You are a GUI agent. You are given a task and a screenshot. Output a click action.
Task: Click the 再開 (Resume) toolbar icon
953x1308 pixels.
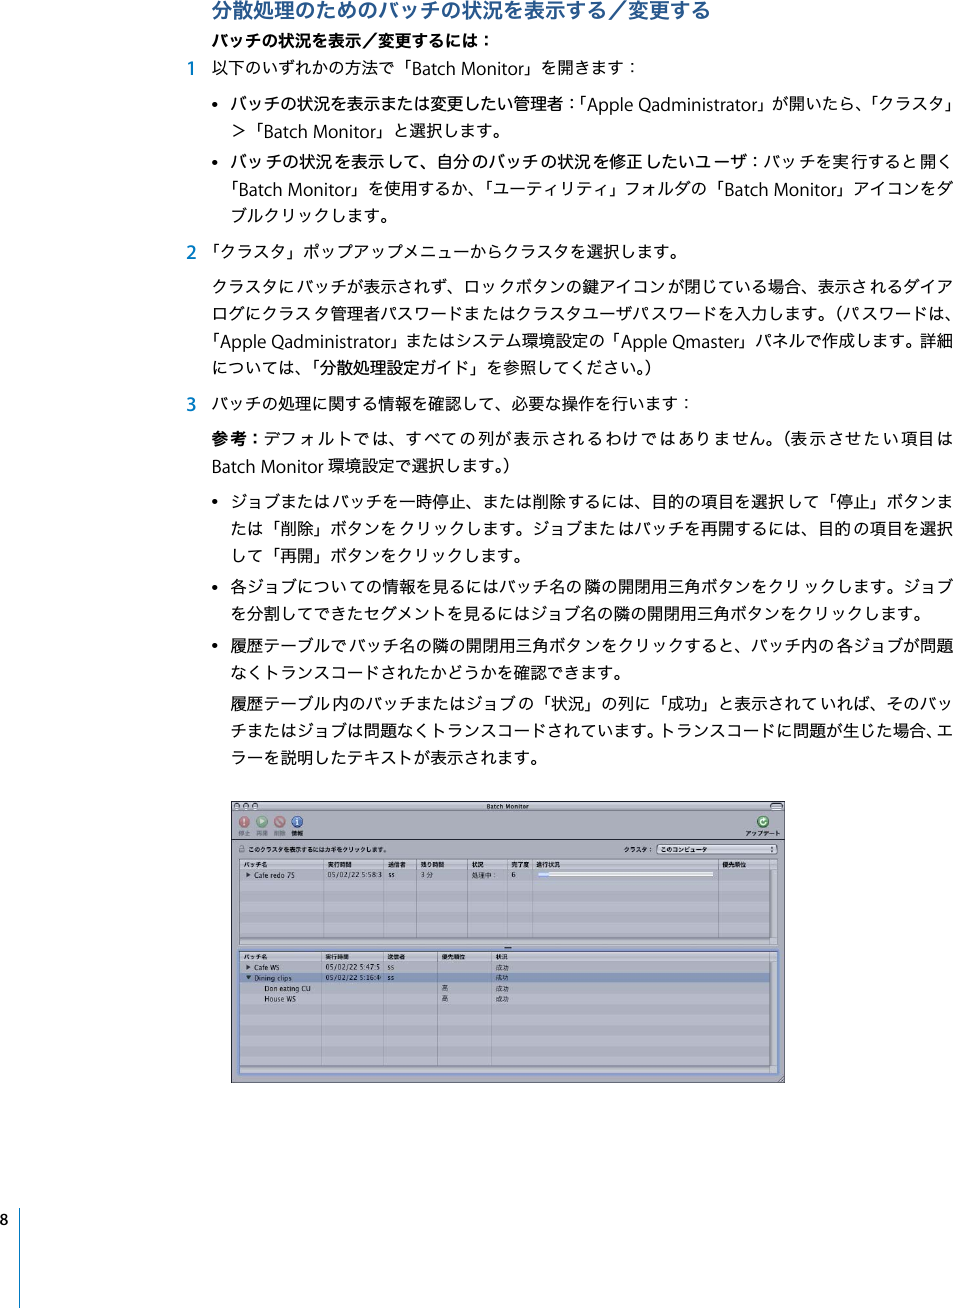pos(260,822)
